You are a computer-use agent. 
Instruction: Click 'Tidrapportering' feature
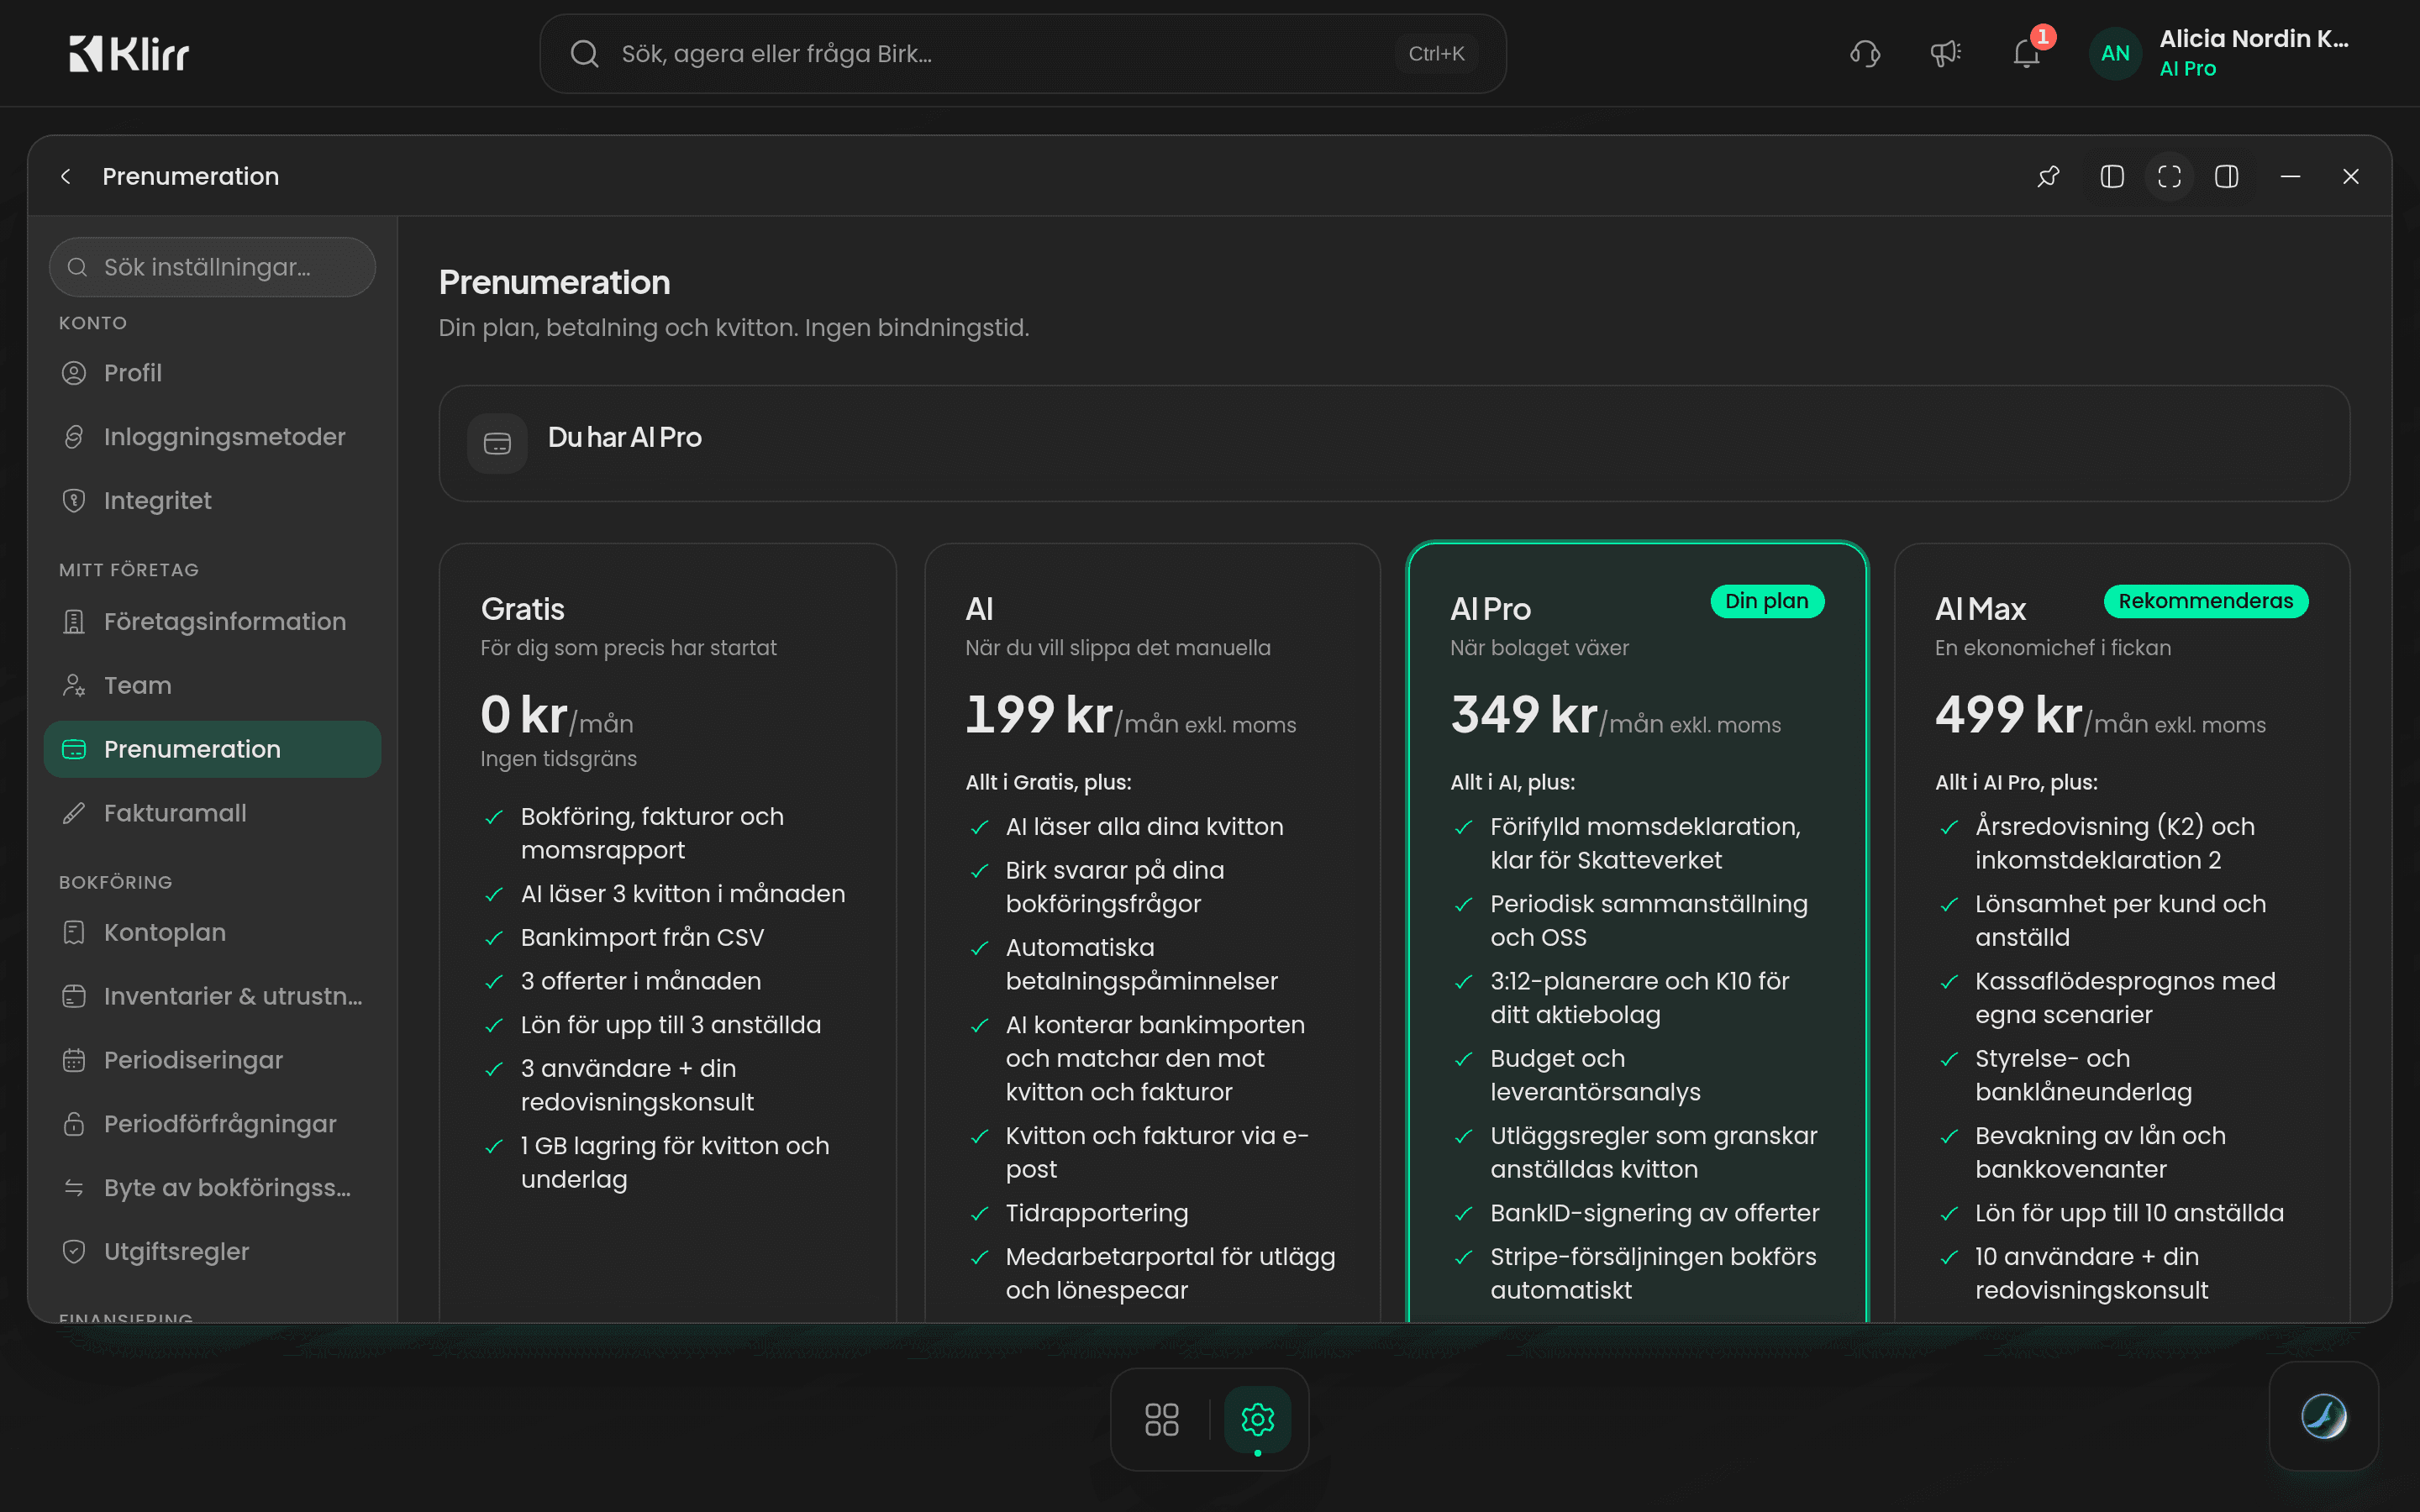point(1097,1213)
